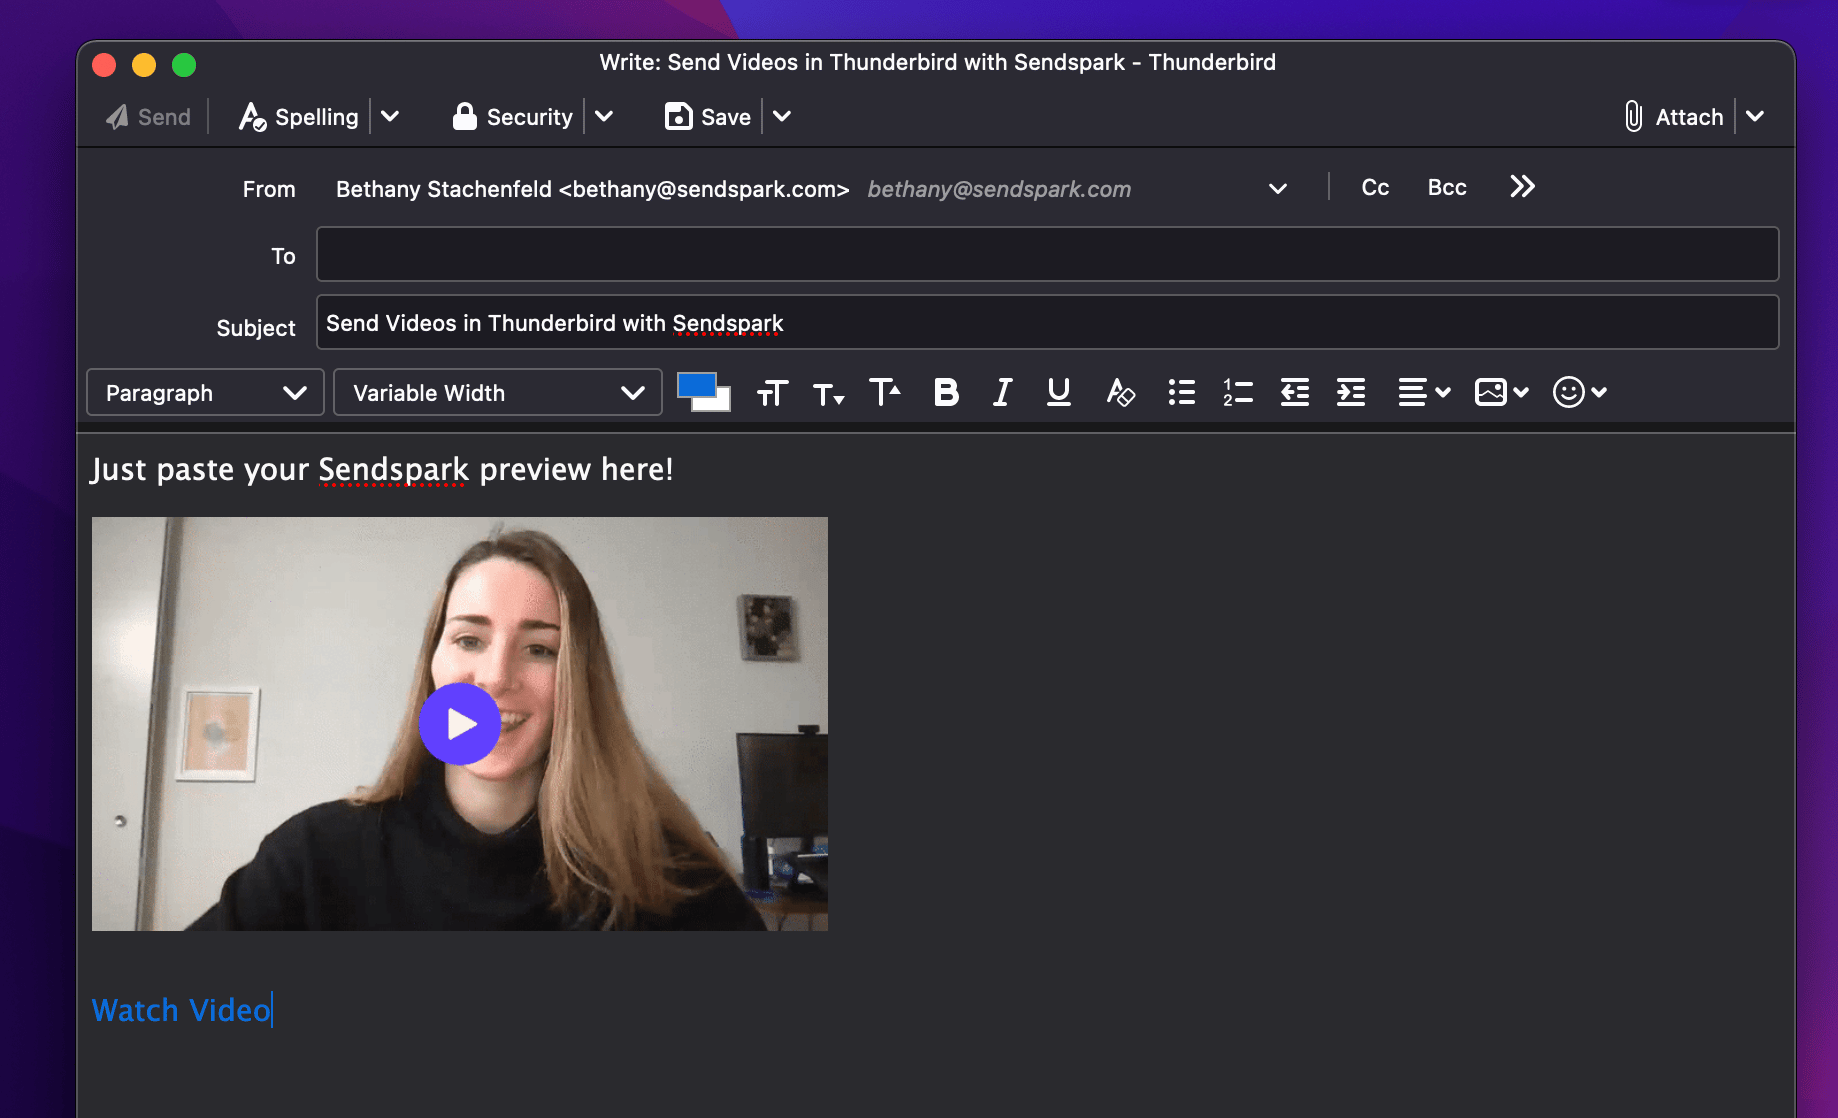Apply bulleted list

(x=1181, y=392)
